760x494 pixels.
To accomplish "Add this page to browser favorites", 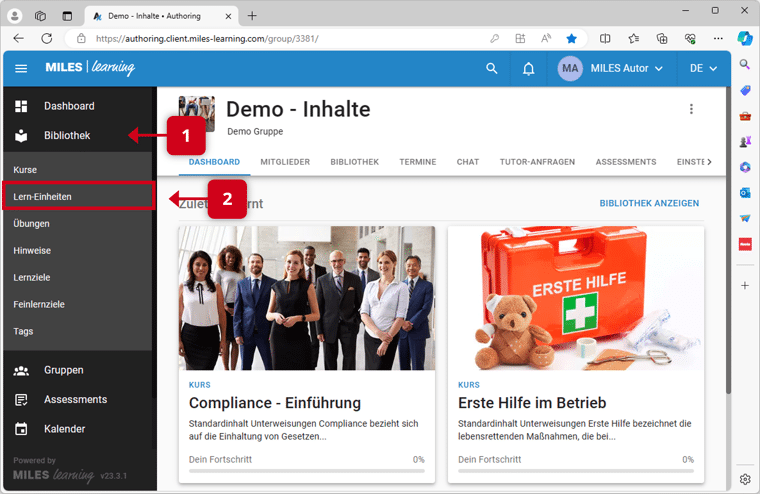I will coord(571,38).
